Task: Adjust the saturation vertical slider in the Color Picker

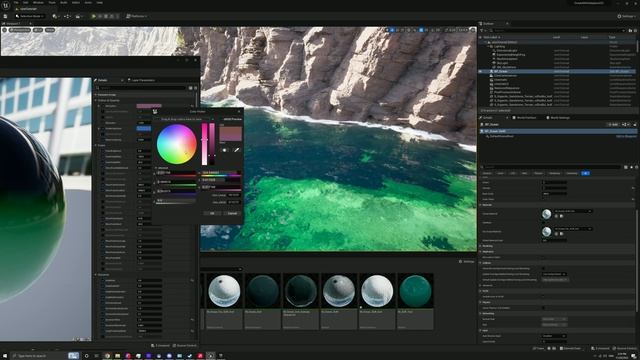Action: click(x=204, y=144)
